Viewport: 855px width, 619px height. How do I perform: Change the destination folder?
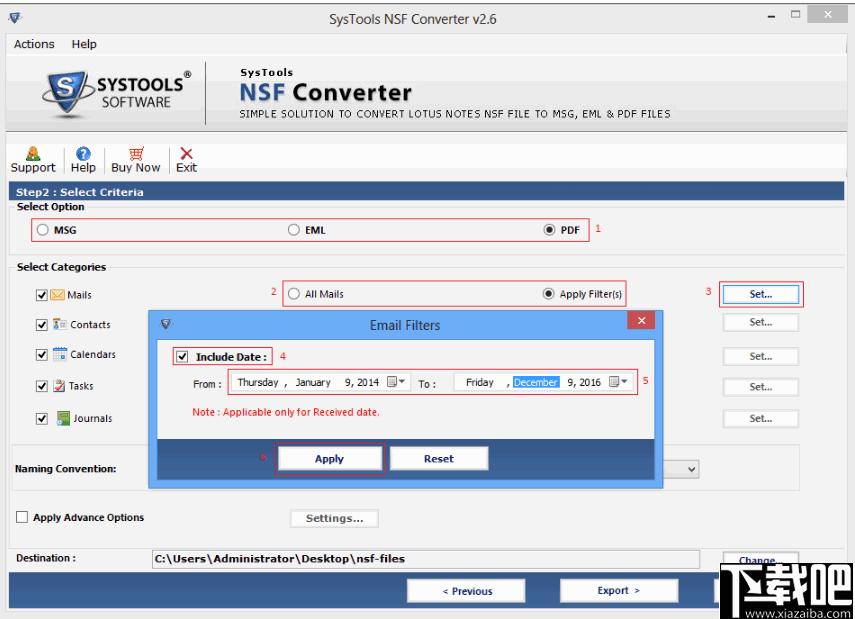tap(760, 558)
